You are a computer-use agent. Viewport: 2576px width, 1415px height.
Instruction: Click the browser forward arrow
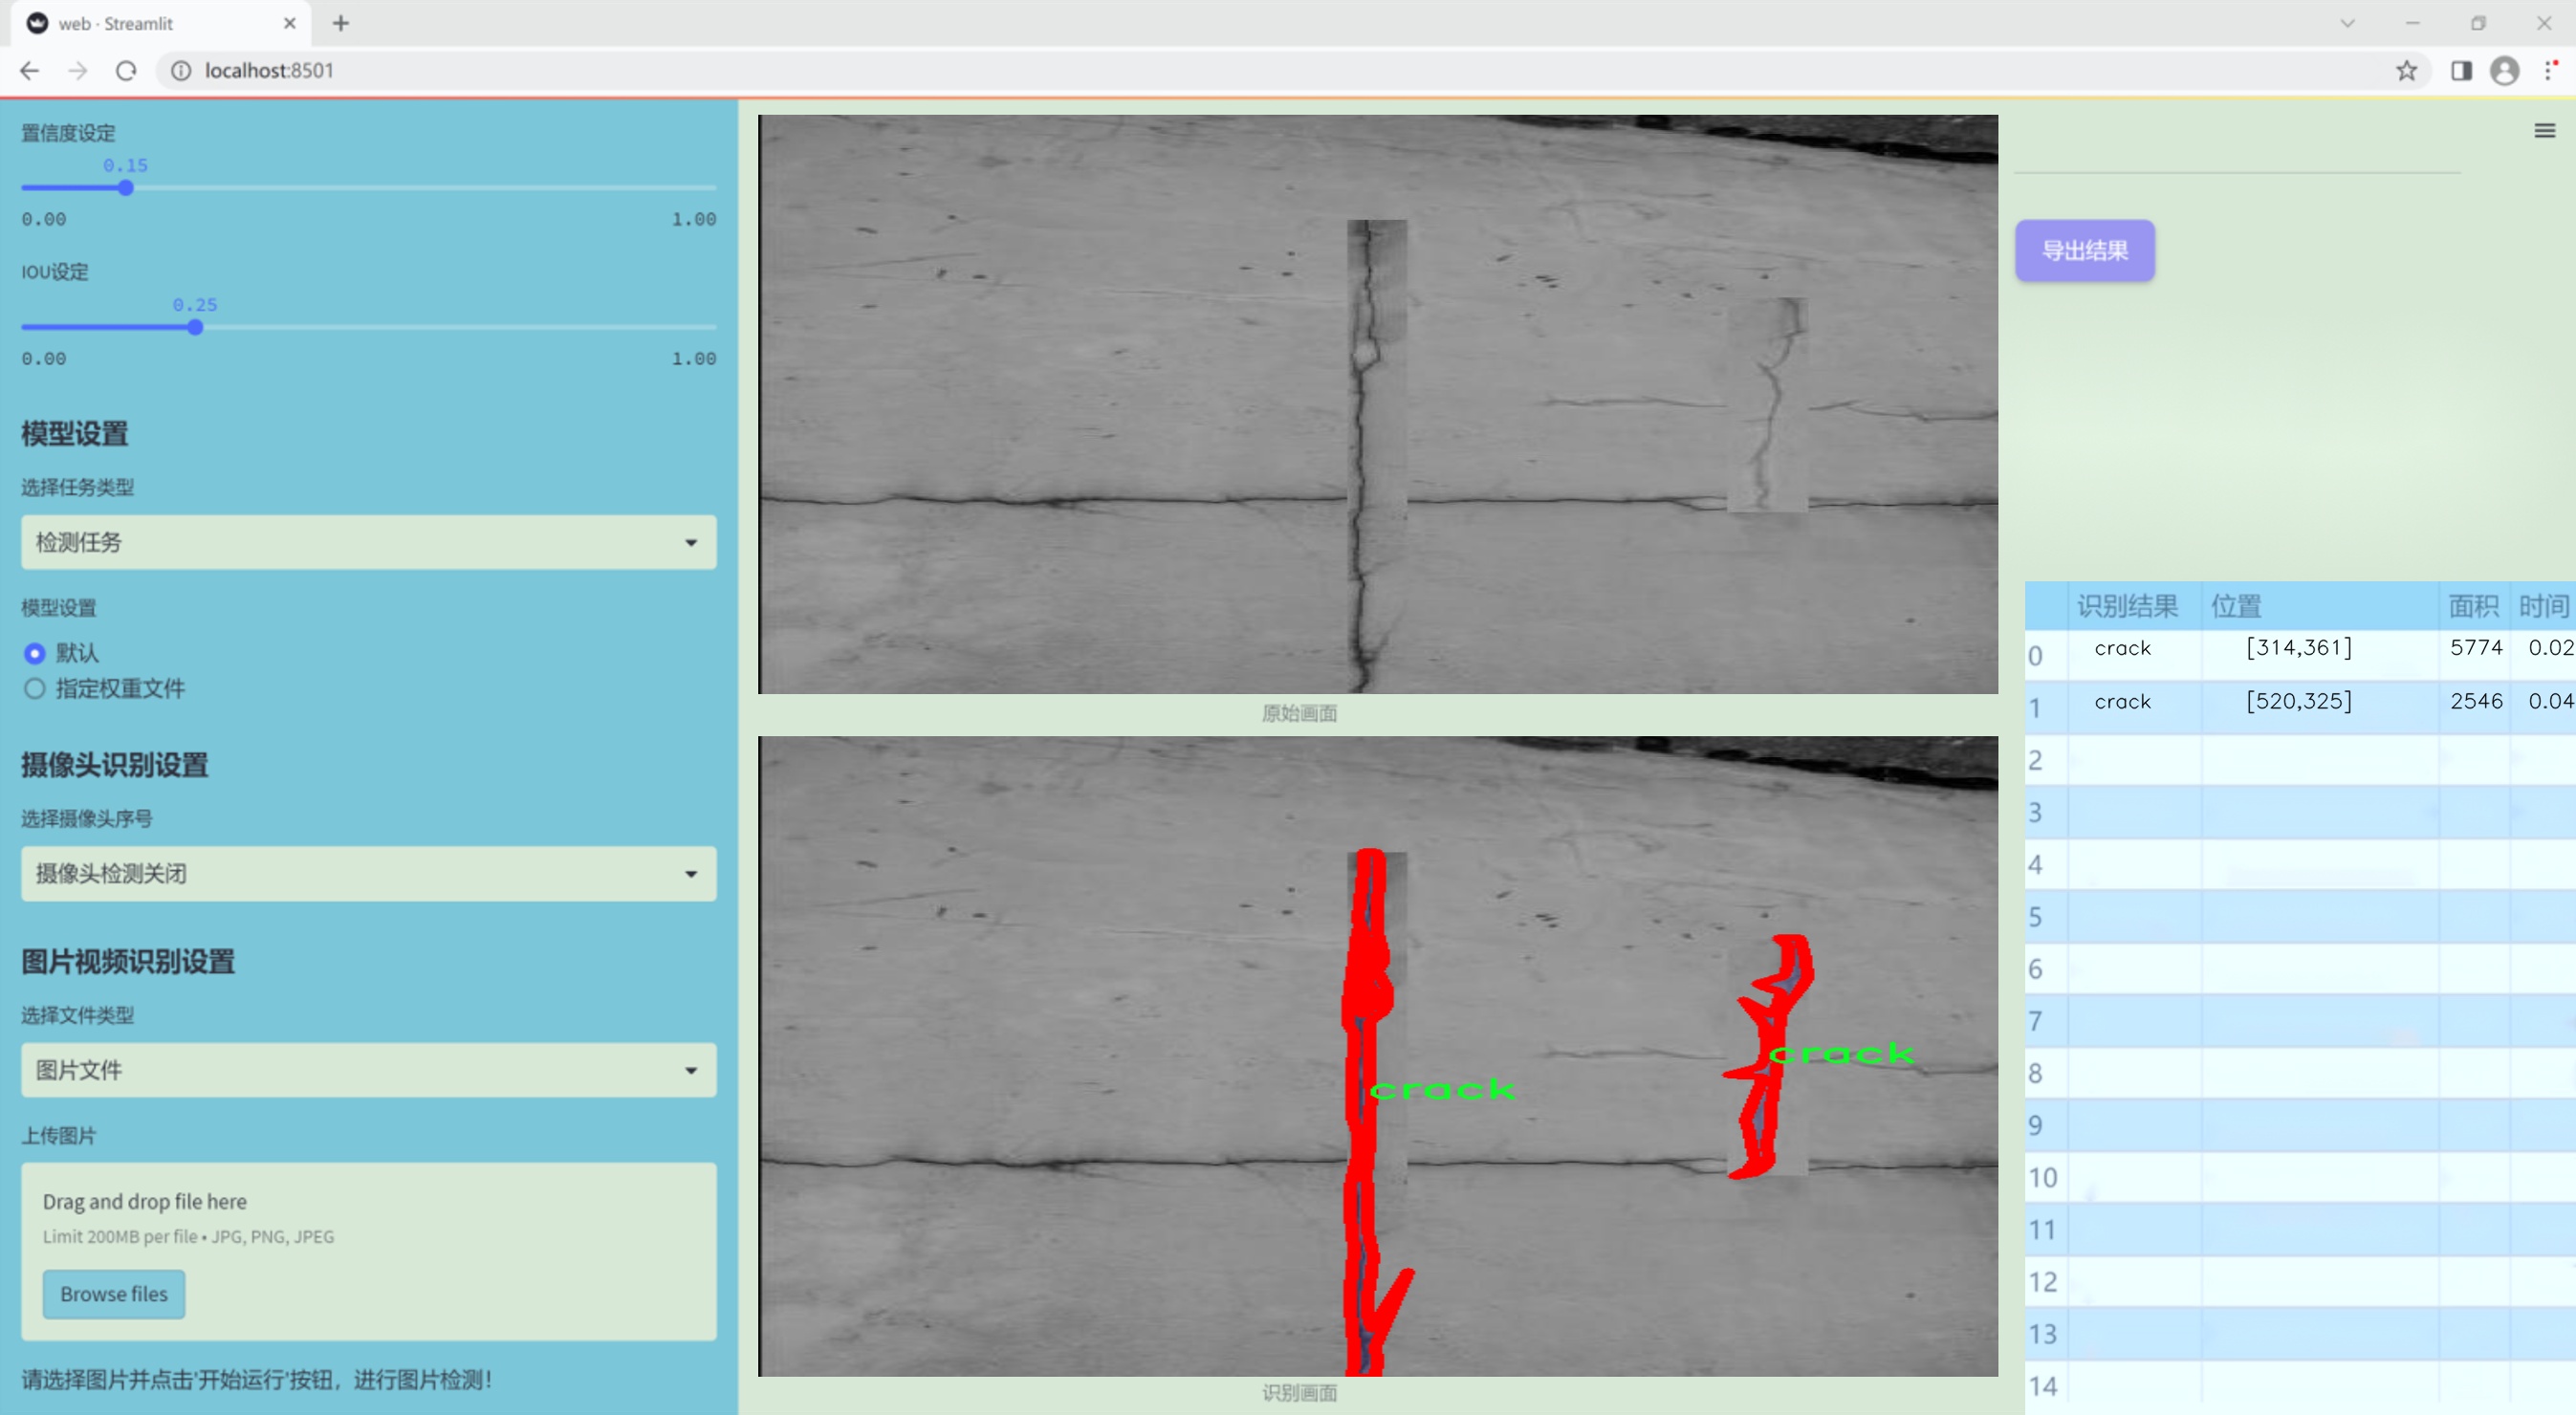tap(78, 70)
